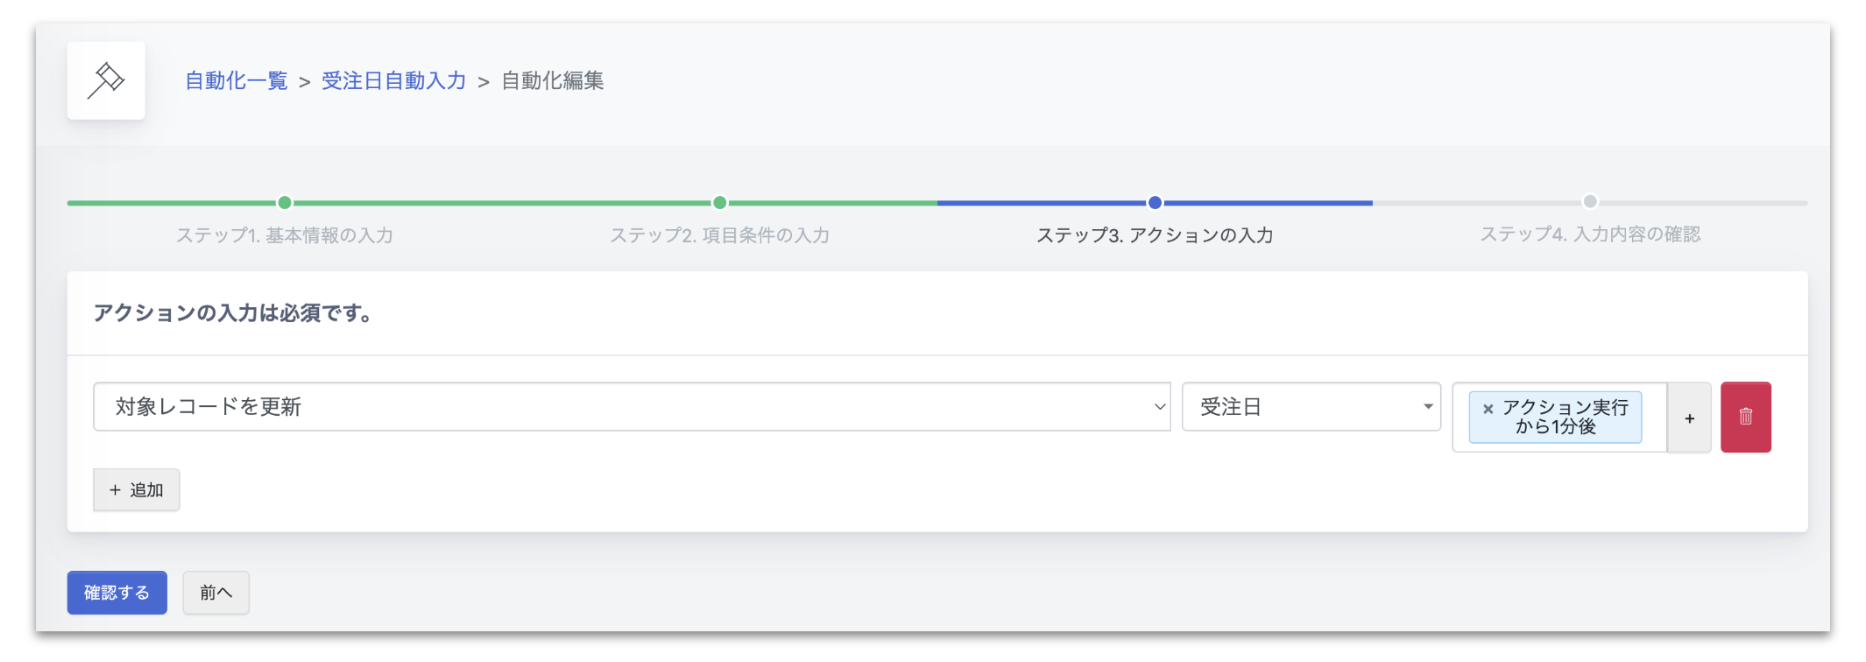Click the アクションの入力は必須です。 heading
1866x662 pixels.
click(233, 313)
